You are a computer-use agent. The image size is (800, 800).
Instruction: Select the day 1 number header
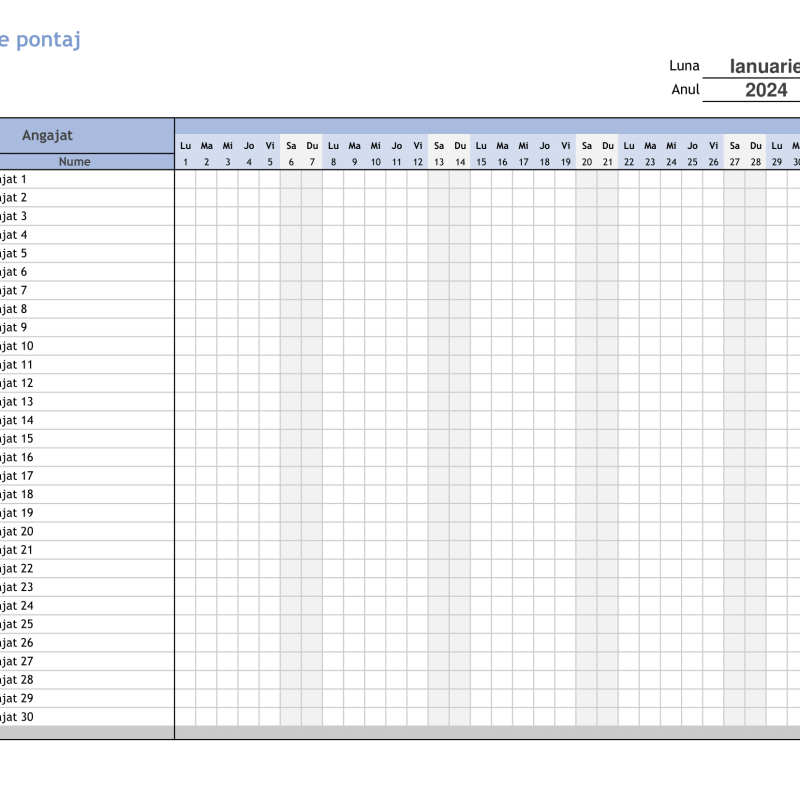click(185, 161)
